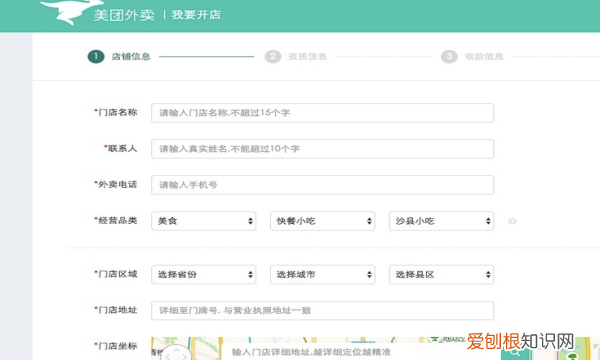Click the help icon beside 经营品类
The image size is (600, 360).
[x=512, y=221]
